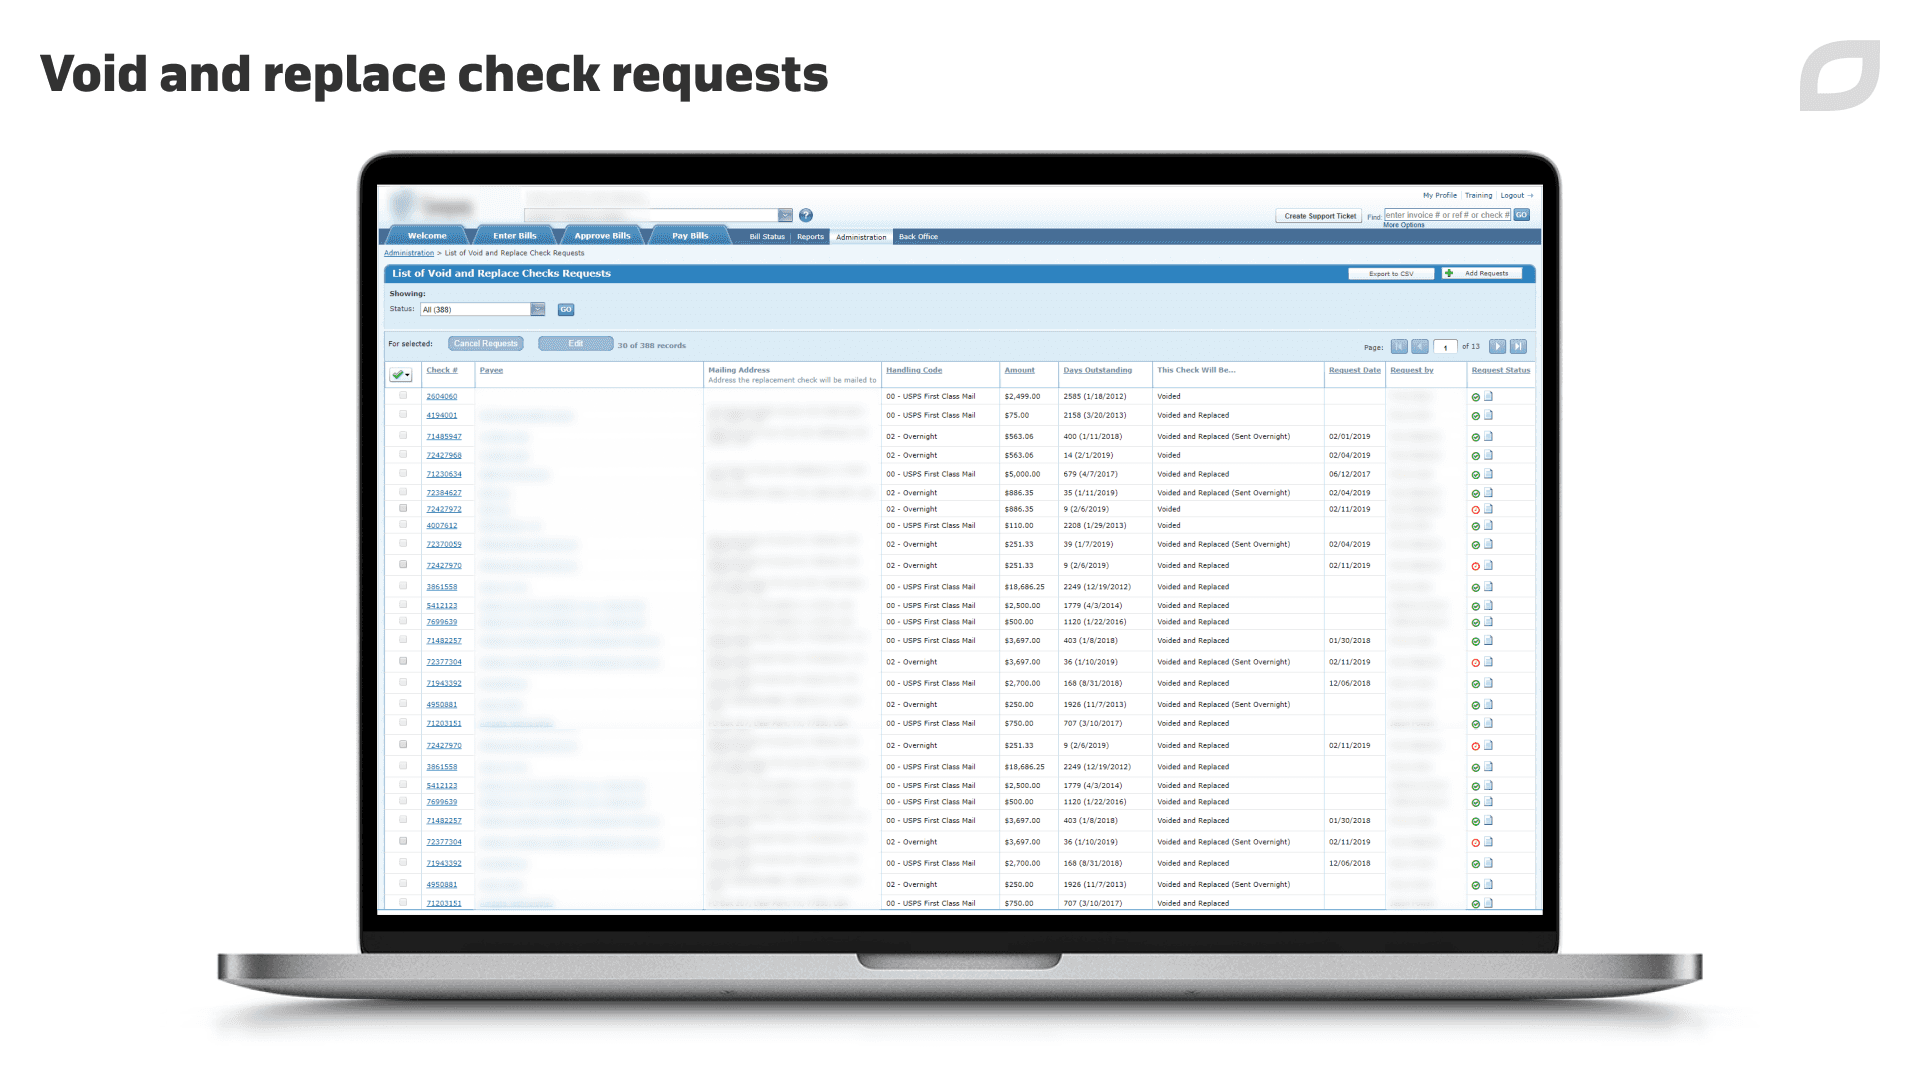Viewport: 1920px width, 1080px height.
Task: Mark the checkbox for check 72427972
Action: (403, 508)
